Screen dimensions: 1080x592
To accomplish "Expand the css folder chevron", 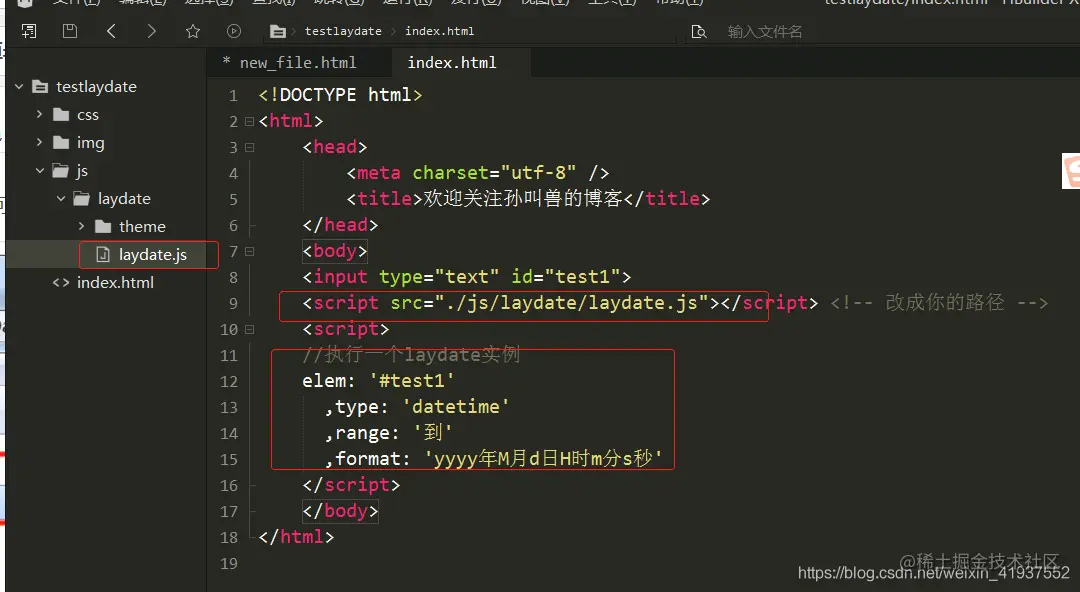I will pos(40,114).
